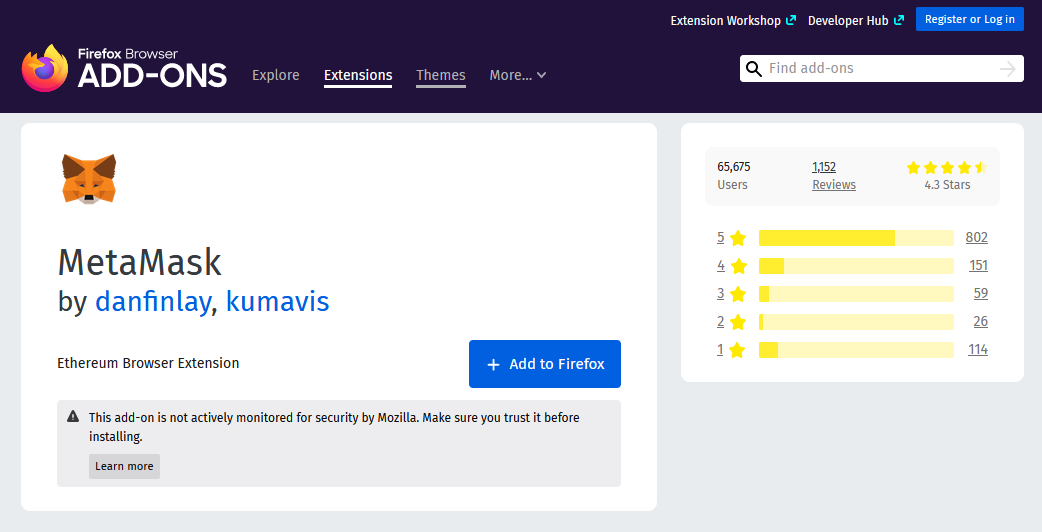Click the 2-star rating bar
This screenshot has height=532, width=1042.
click(x=856, y=321)
